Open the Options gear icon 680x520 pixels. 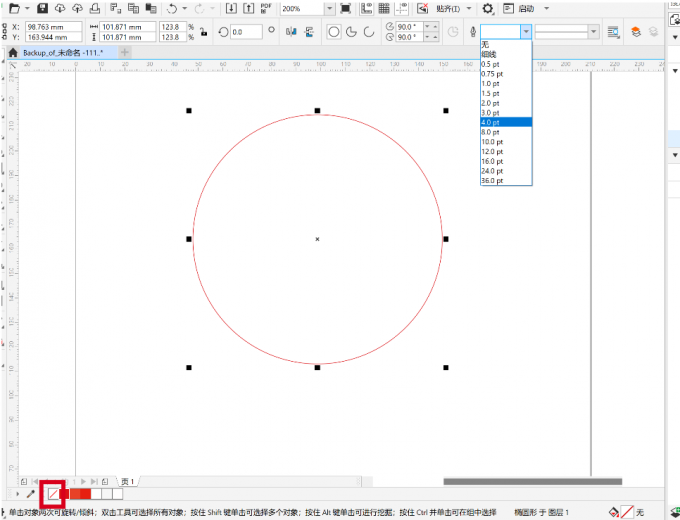[488, 8]
